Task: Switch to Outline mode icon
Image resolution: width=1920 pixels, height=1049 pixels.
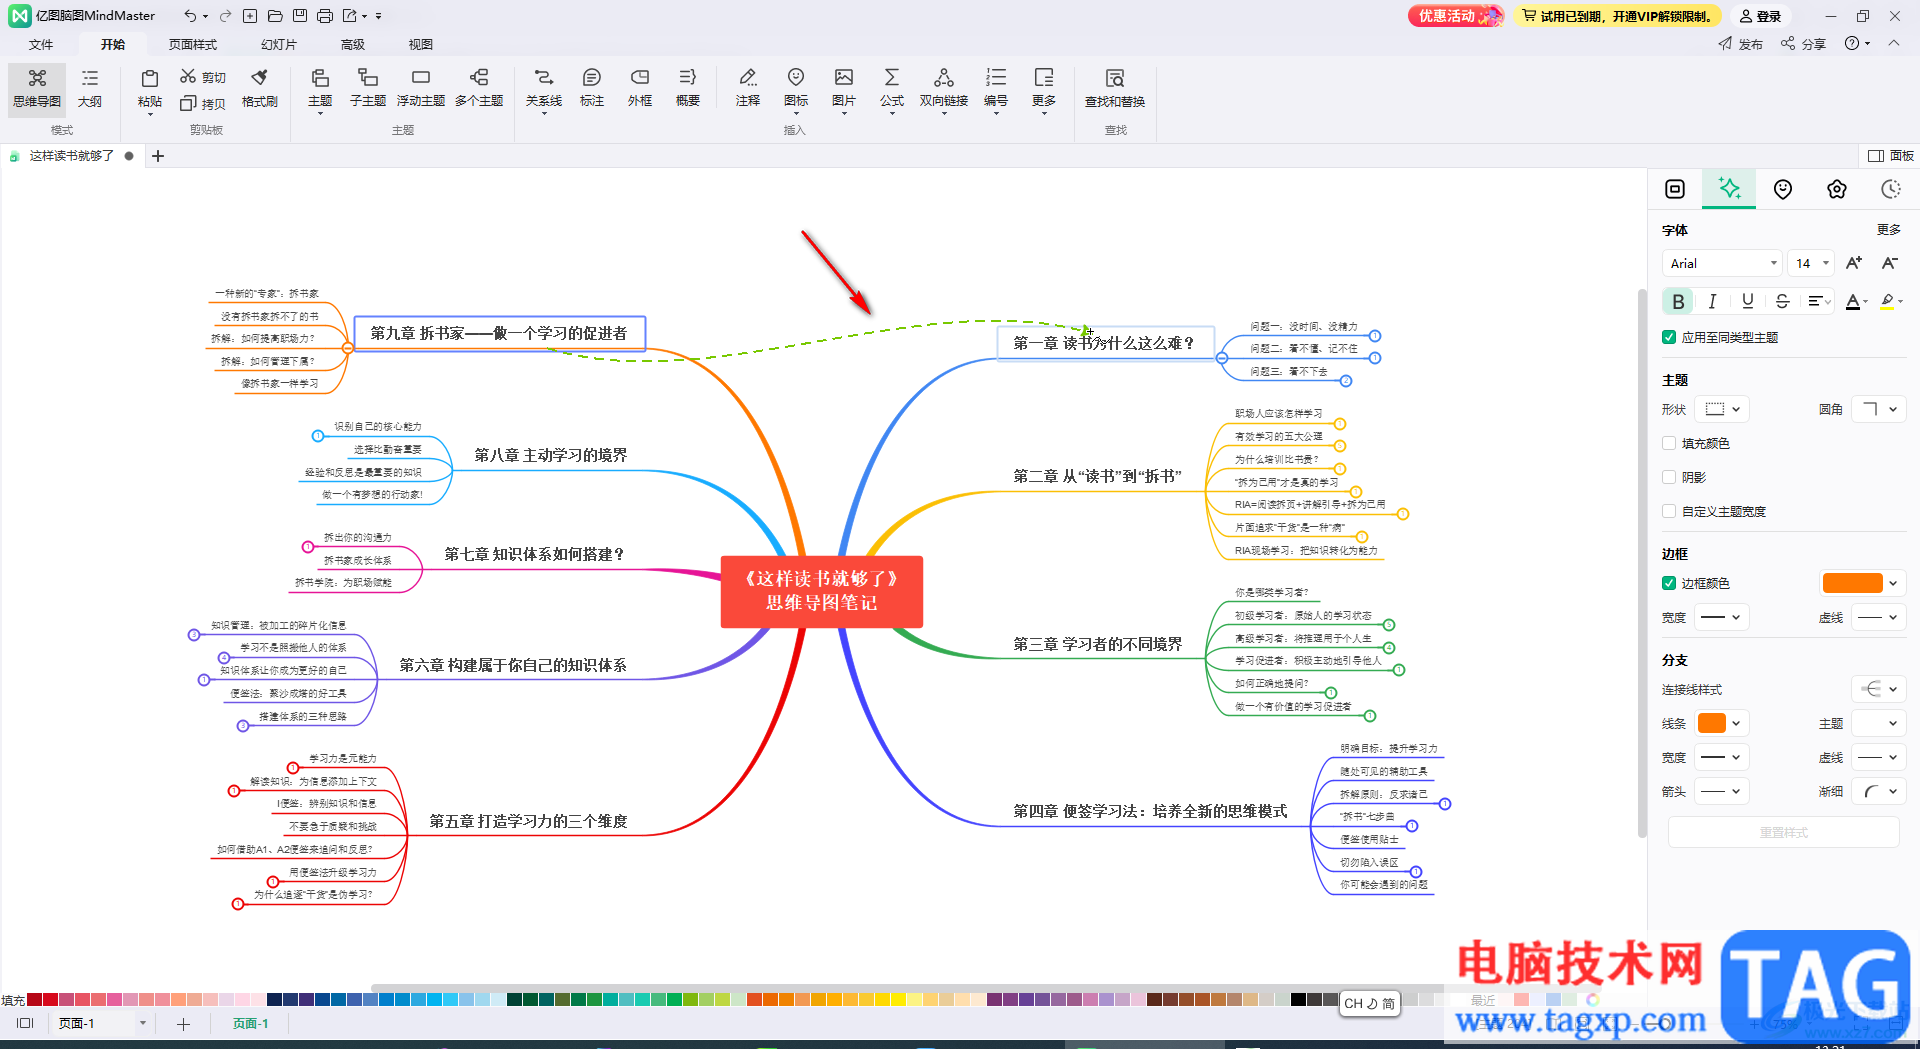Action: pyautogui.click(x=90, y=89)
